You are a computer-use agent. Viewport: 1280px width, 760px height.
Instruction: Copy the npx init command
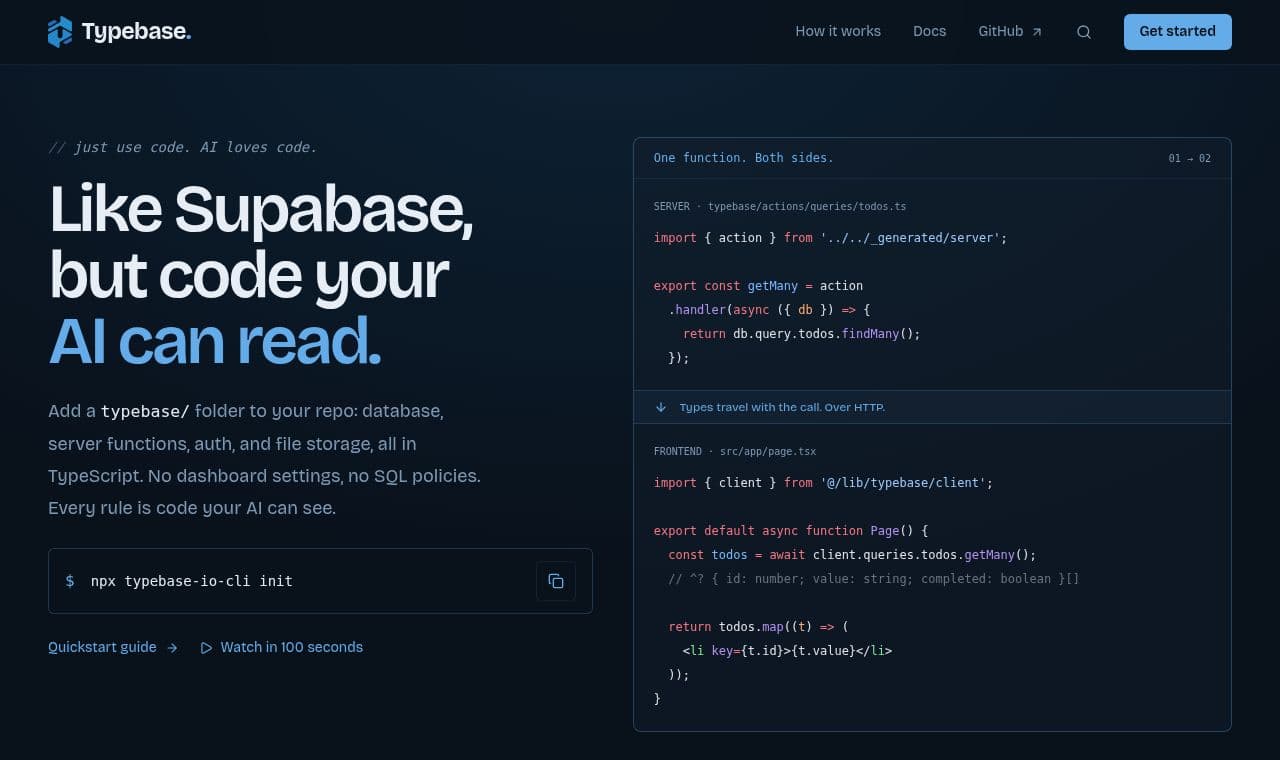(x=556, y=581)
